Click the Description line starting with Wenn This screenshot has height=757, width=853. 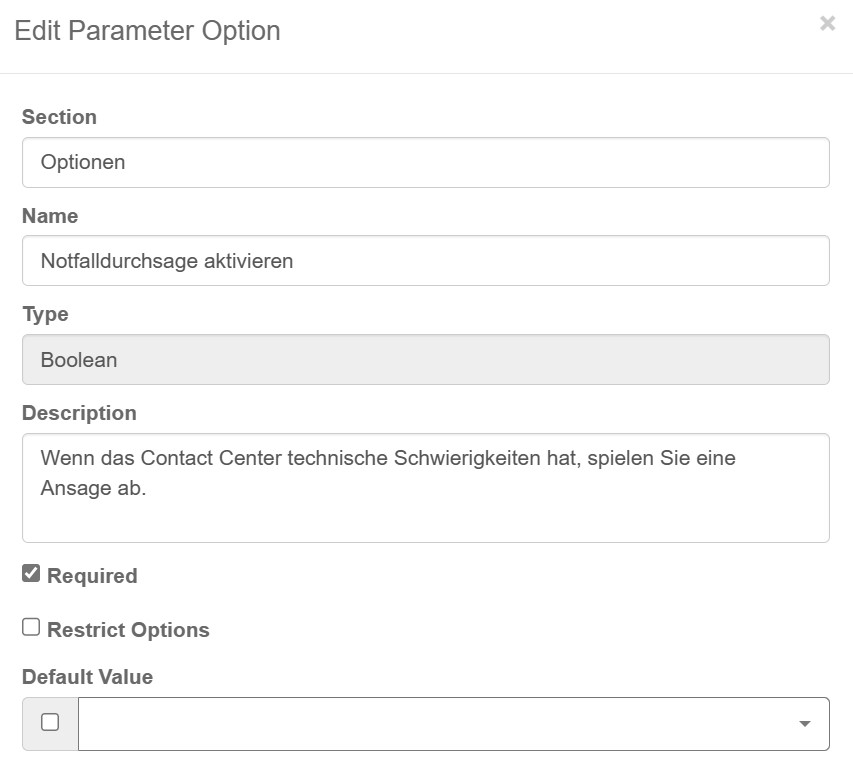tap(388, 459)
